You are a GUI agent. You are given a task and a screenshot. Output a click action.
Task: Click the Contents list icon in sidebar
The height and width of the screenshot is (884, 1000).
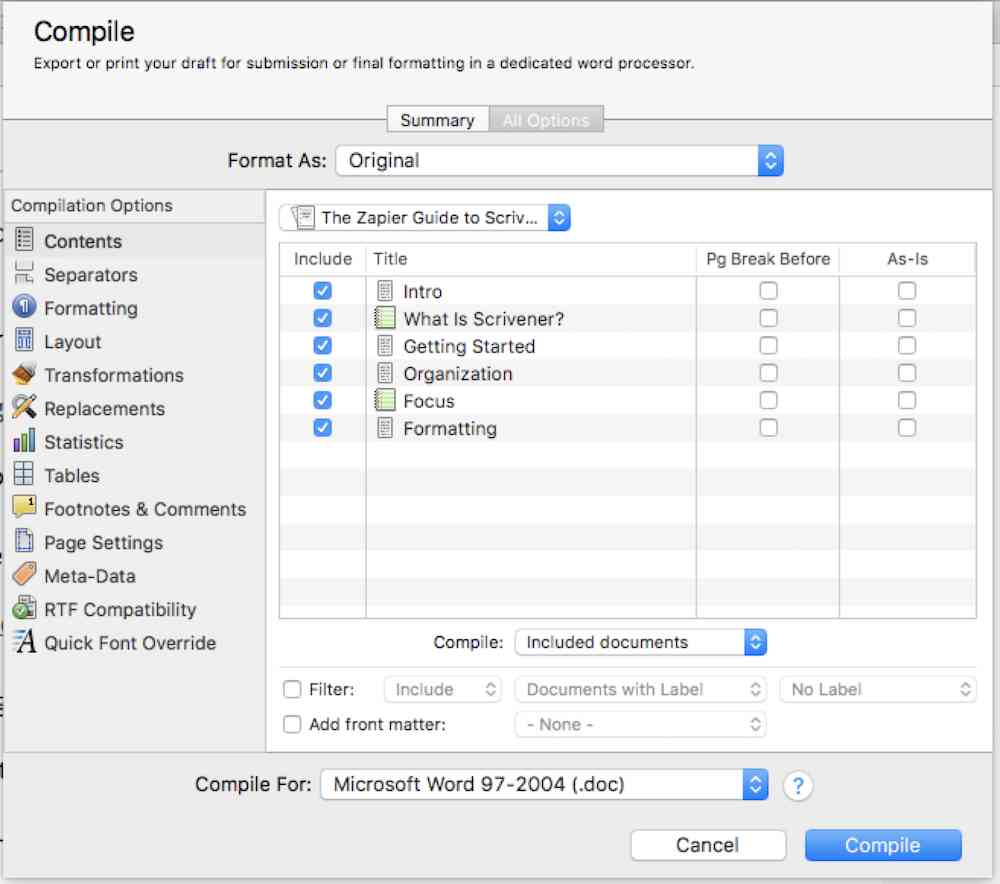24,240
